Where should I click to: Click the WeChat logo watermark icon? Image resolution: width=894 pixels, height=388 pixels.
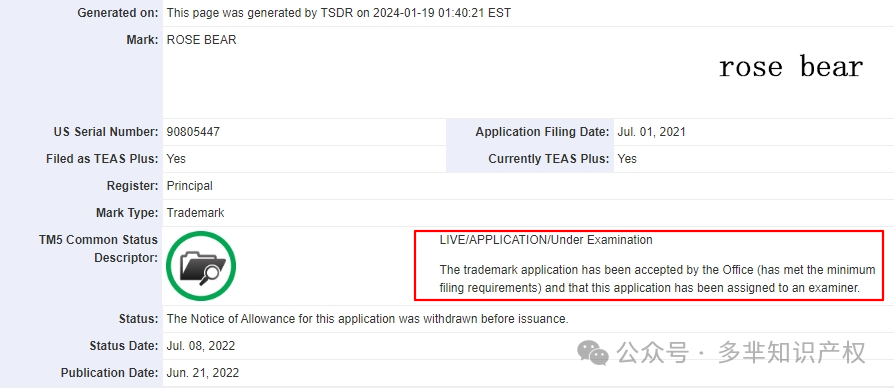click(x=593, y=353)
